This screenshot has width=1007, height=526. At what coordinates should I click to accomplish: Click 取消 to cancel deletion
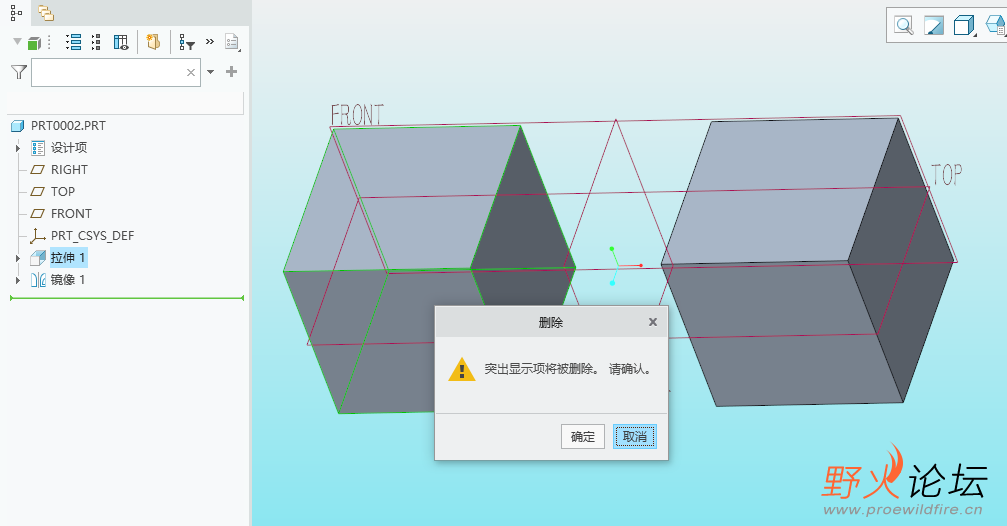click(x=635, y=437)
